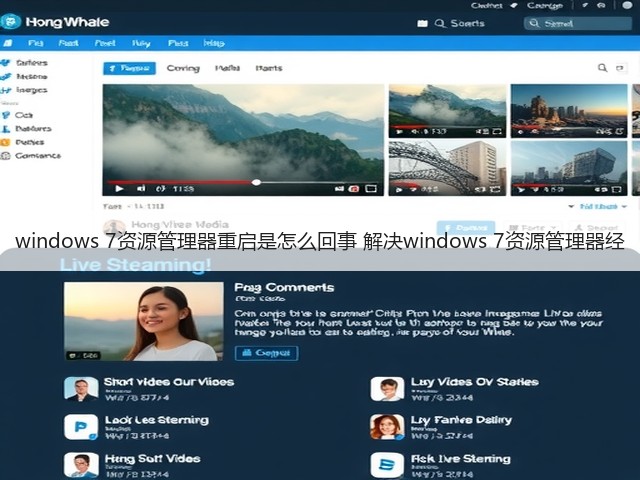640x480 pixels.
Task: Open 'Ruly' in the blue navigation bar
Action: point(141,43)
